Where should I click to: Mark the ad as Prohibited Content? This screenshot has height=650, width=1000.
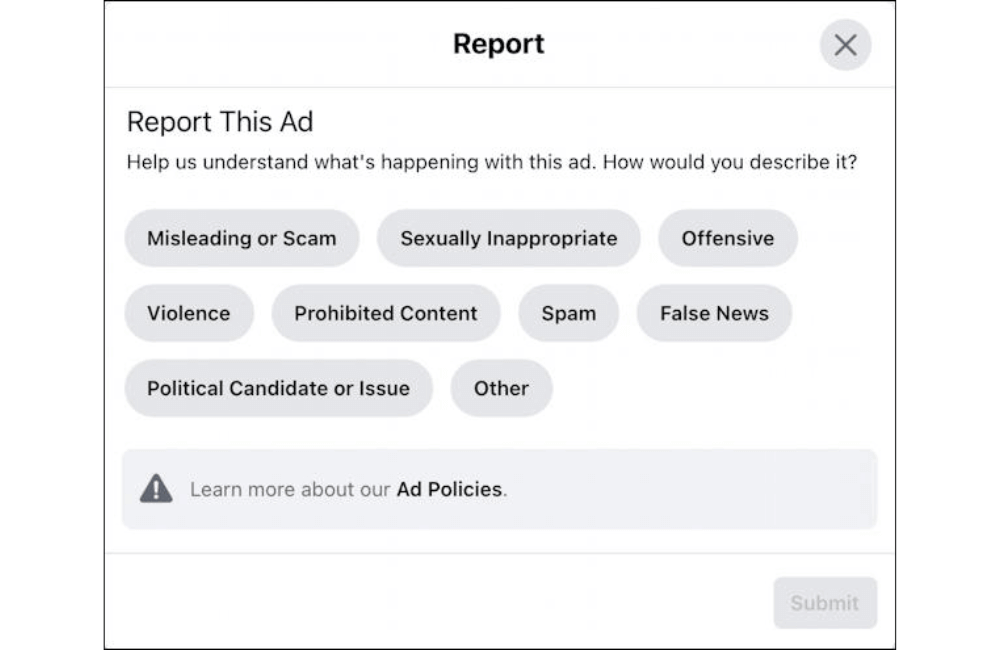tap(385, 313)
